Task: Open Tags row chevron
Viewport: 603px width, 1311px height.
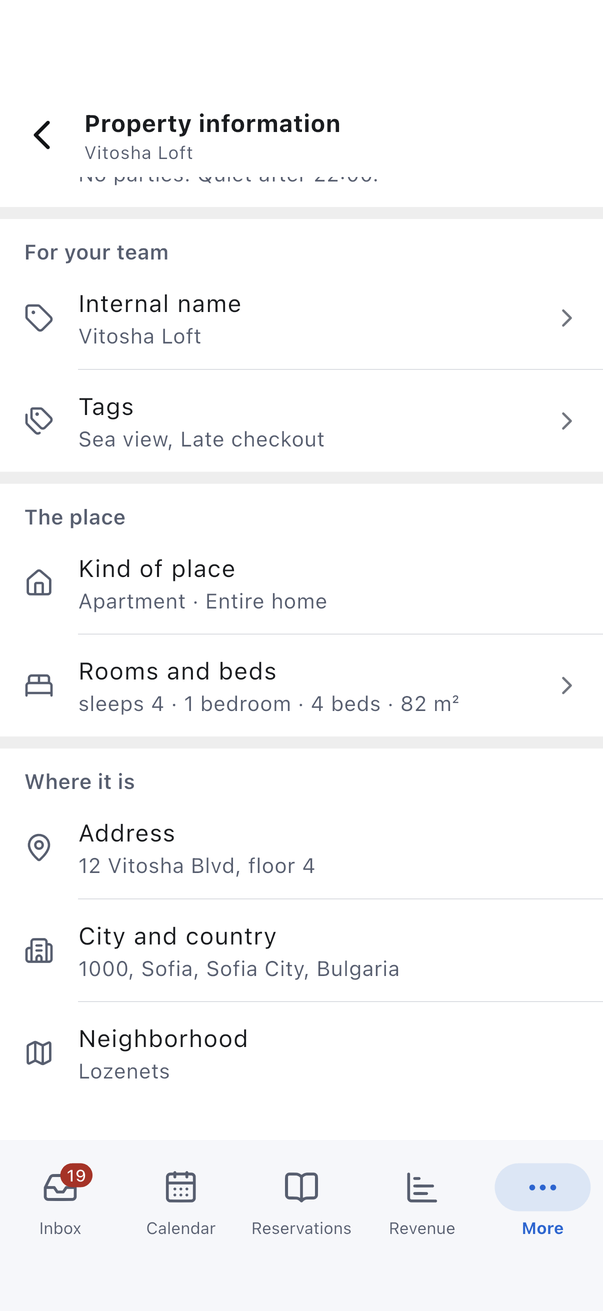Action: coord(567,421)
